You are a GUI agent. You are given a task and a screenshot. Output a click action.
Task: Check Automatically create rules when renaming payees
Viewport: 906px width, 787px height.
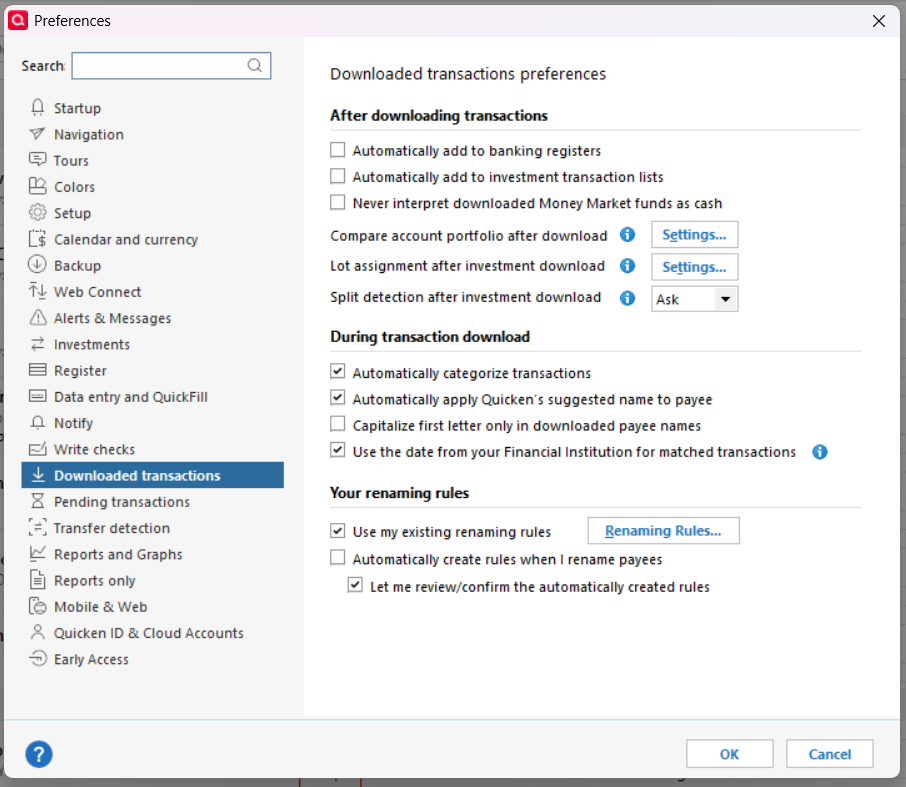pyautogui.click(x=337, y=558)
